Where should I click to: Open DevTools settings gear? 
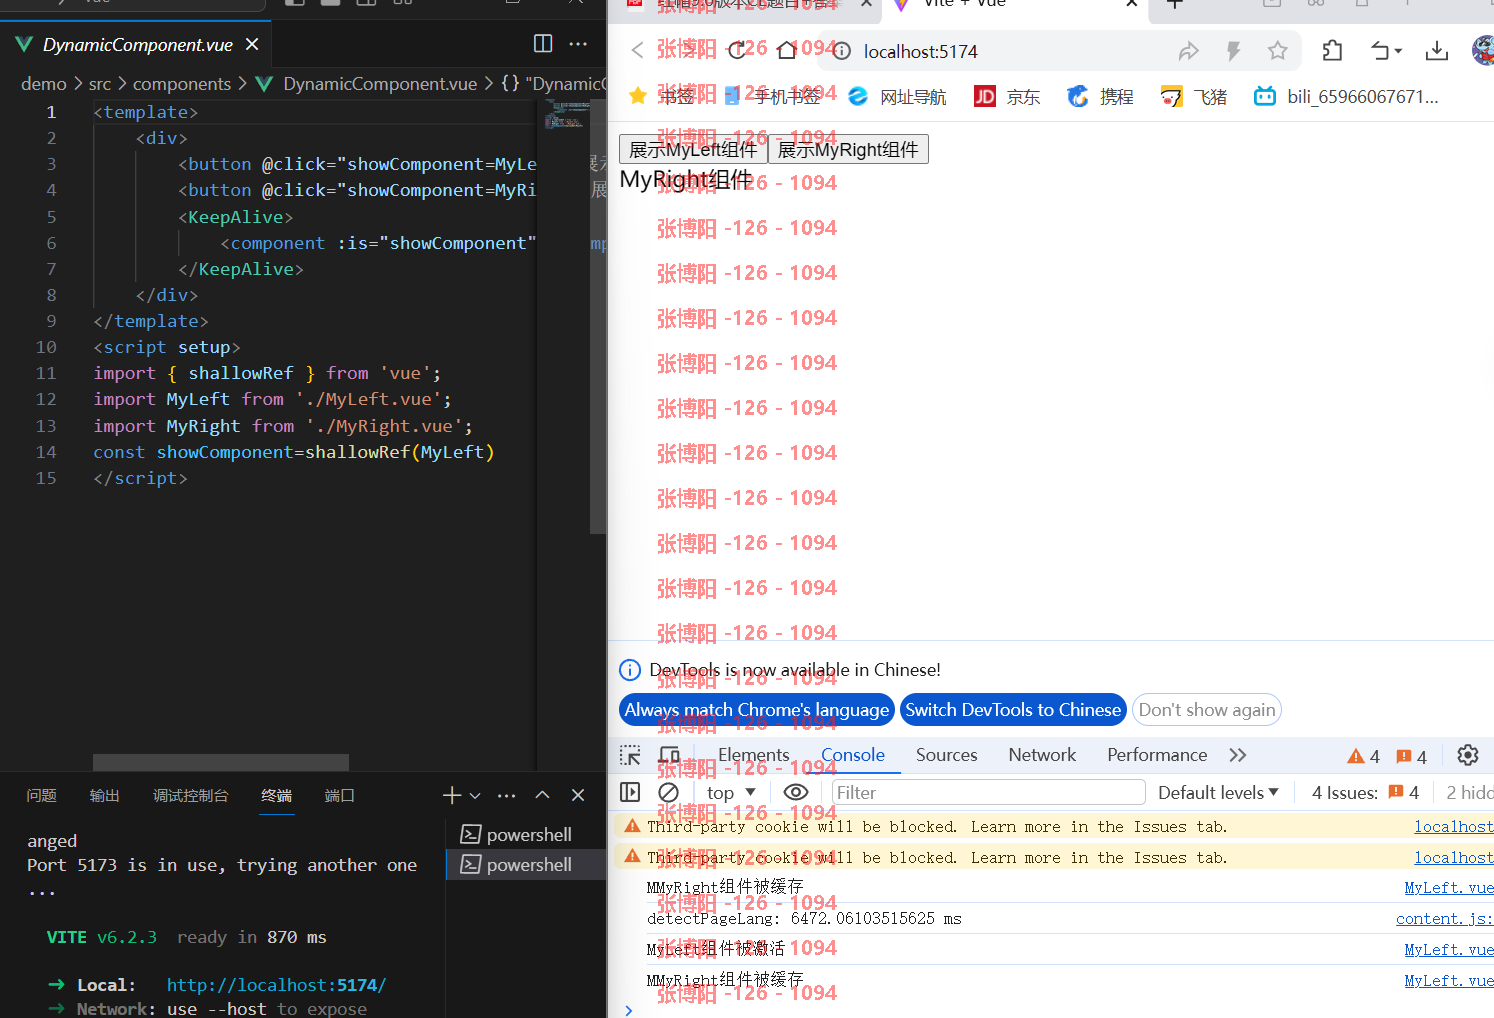pos(1467,755)
